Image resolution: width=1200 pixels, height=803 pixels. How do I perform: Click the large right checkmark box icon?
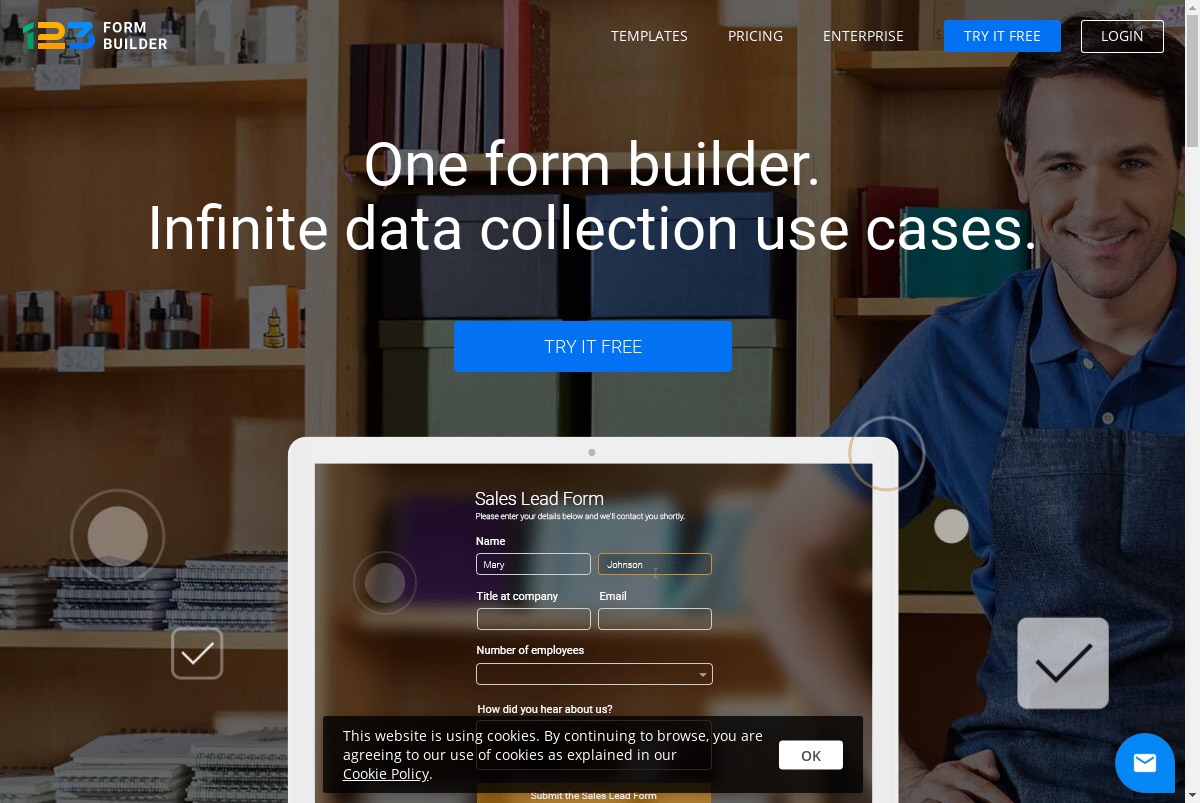coord(1063,663)
